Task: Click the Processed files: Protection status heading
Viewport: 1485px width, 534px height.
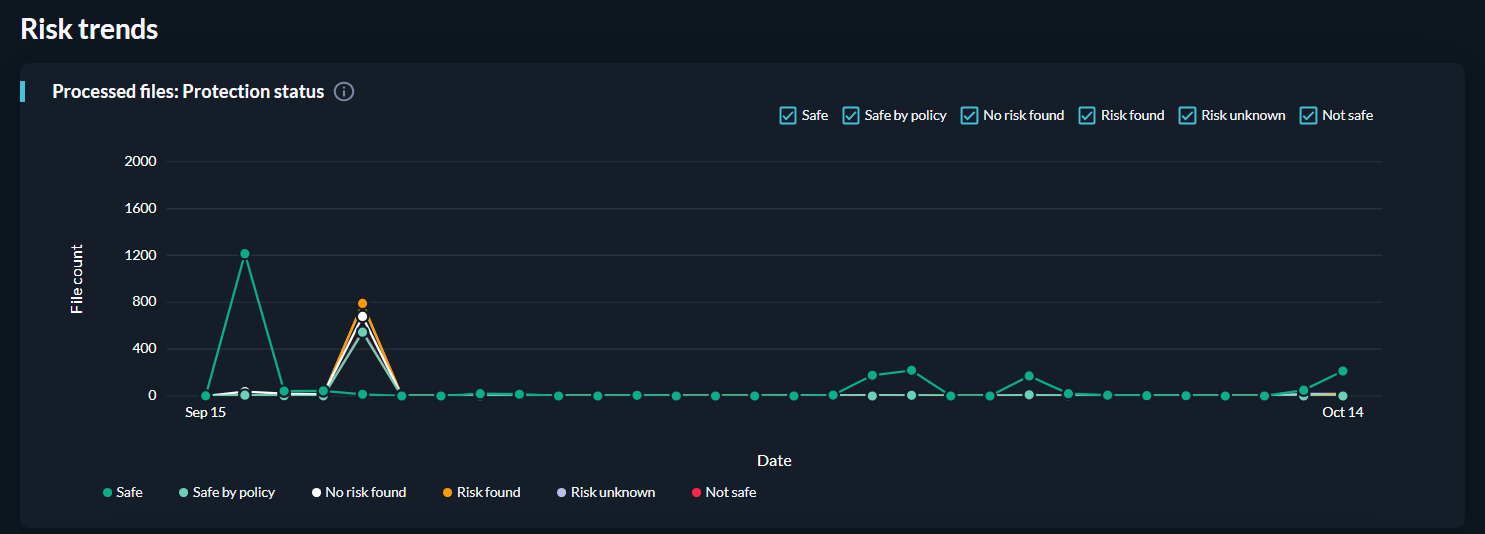Action: point(188,92)
